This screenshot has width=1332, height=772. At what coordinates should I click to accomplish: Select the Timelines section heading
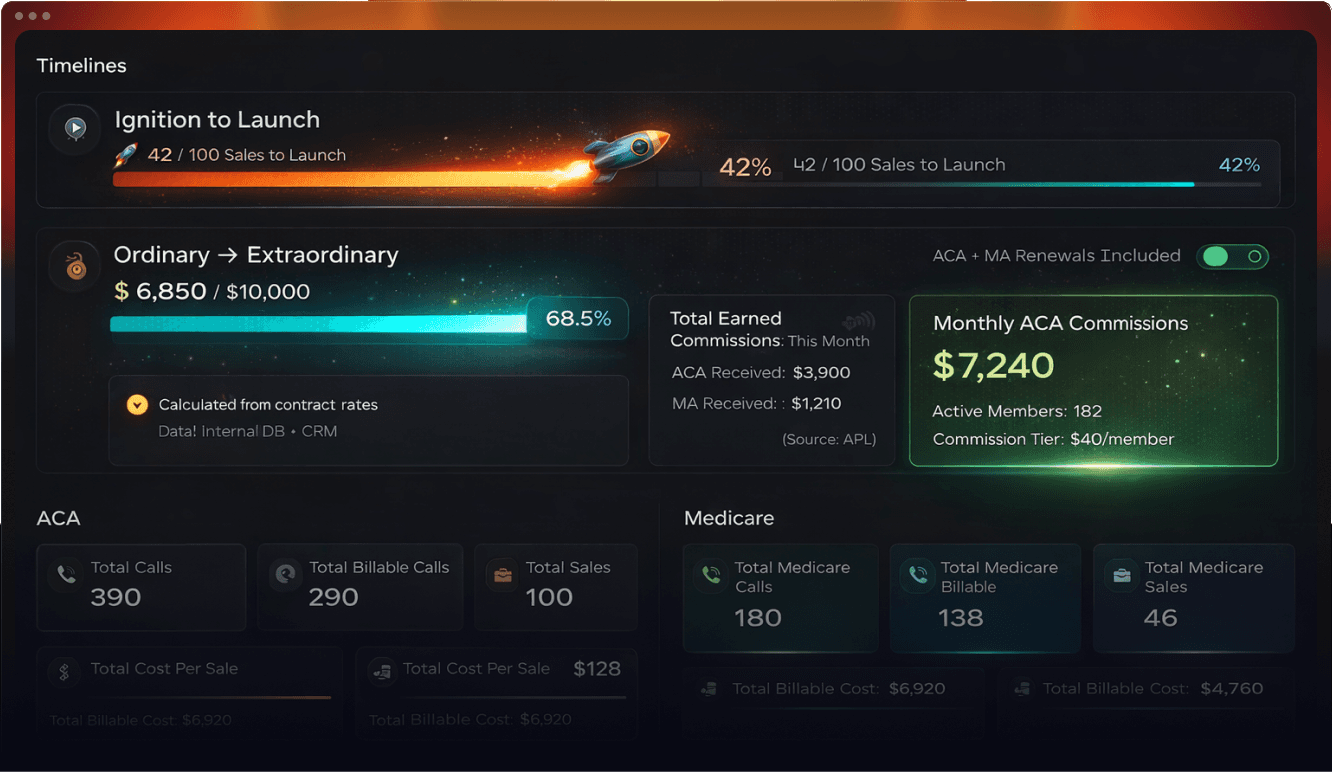pyautogui.click(x=81, y=66)
